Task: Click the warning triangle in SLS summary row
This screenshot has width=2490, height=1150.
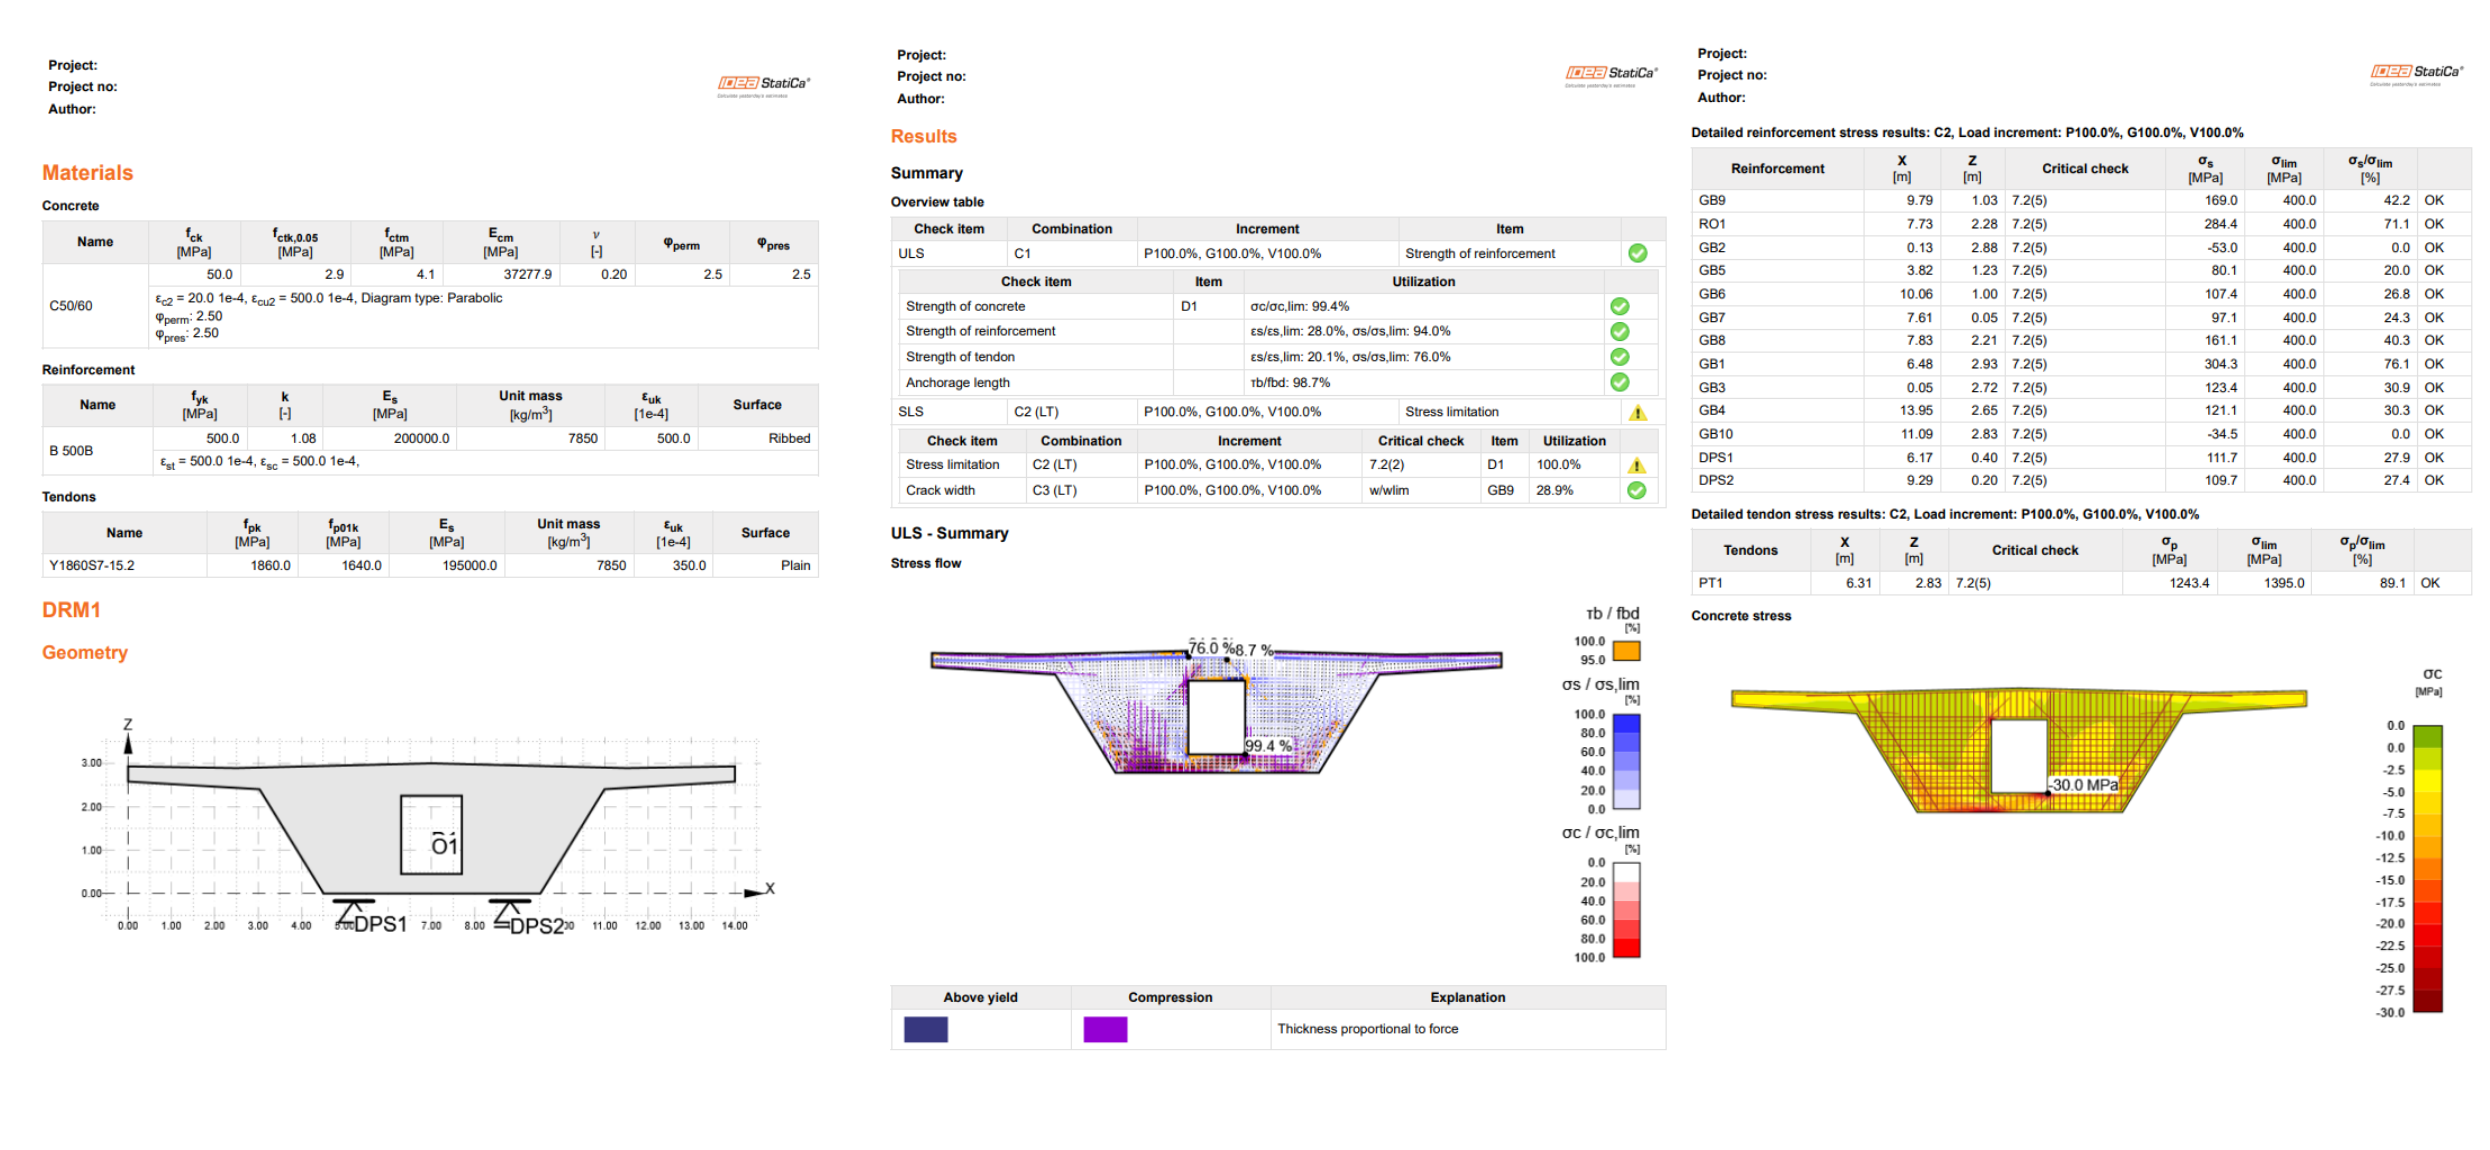Action: pos(1637,412)
